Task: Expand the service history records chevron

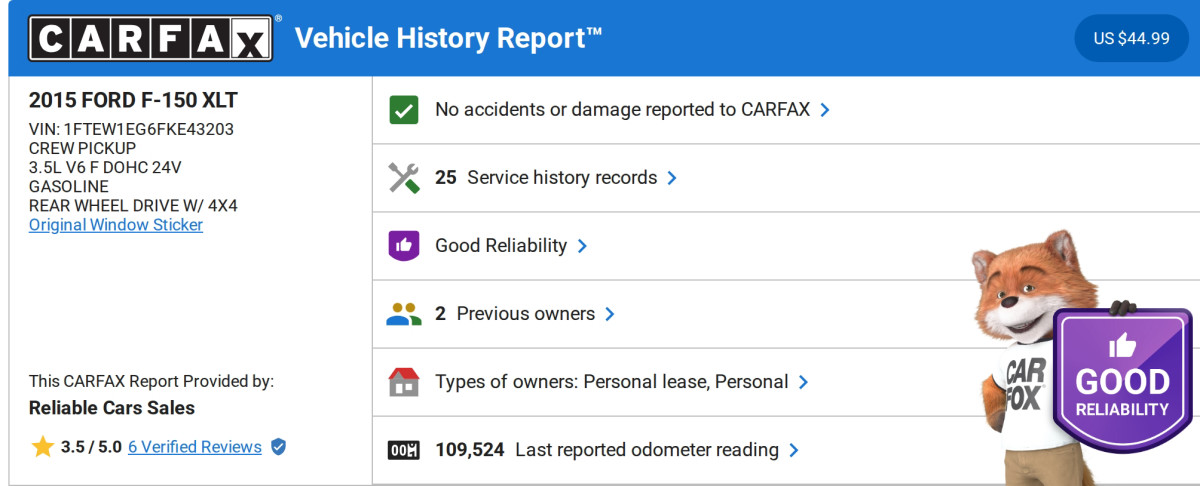Action: click(672, 178)
